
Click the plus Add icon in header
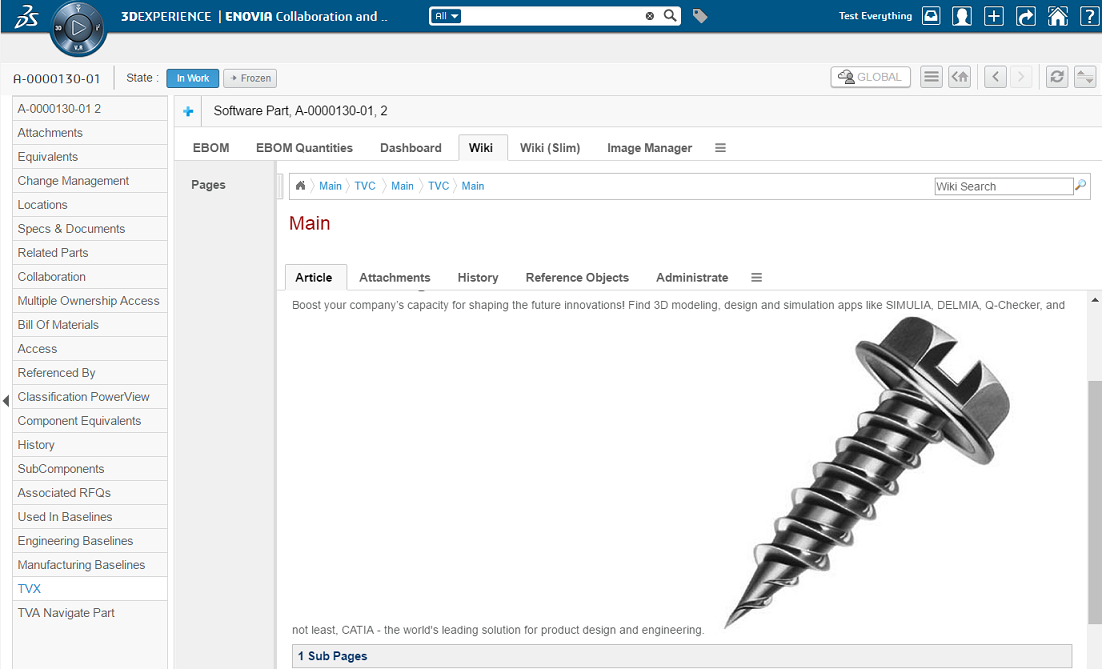click(993, 16)
